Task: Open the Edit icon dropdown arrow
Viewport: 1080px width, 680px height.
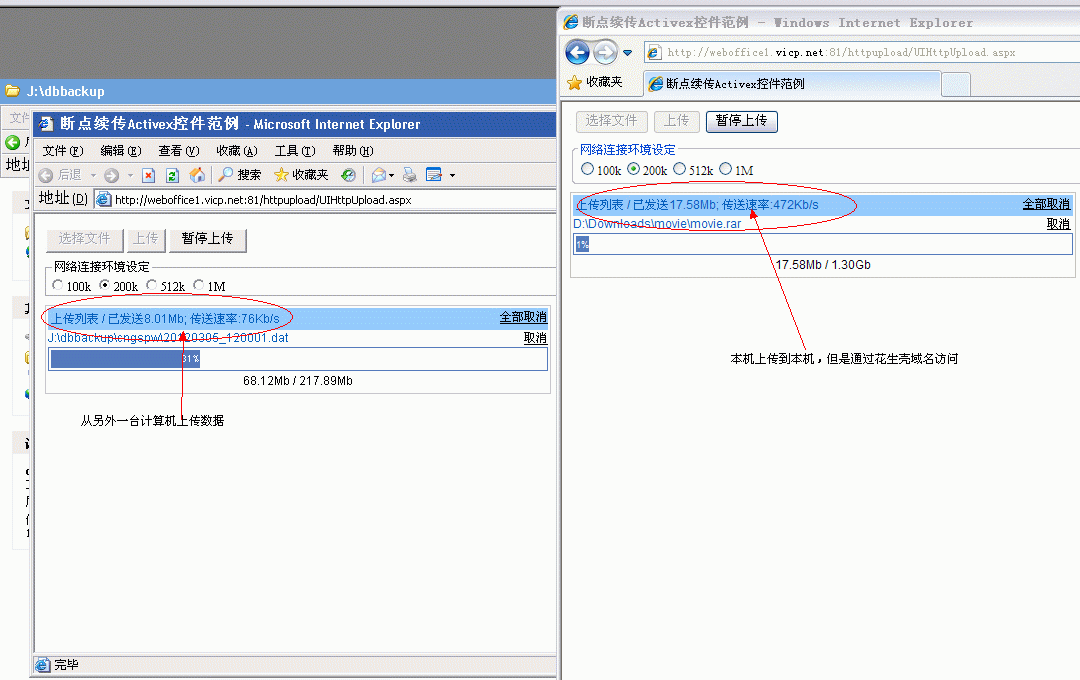Action: tap(451, 174)
